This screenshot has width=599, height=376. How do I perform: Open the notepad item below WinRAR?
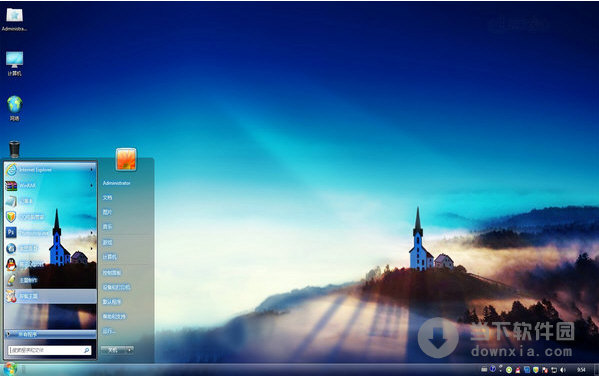[50, 201]
